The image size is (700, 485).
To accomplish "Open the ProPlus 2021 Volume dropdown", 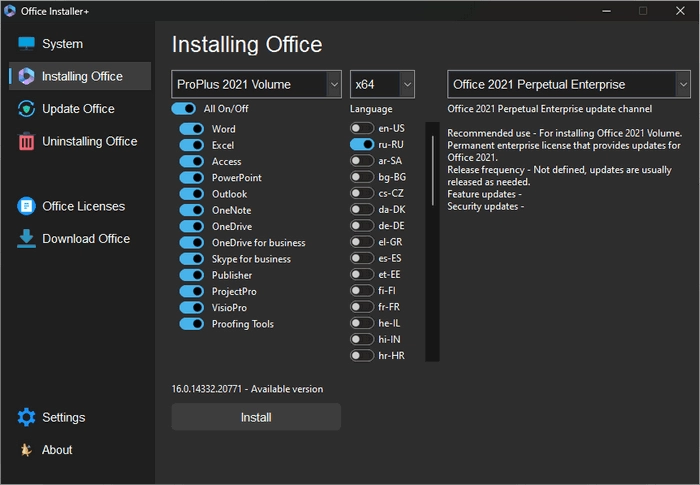I will 257,84.
